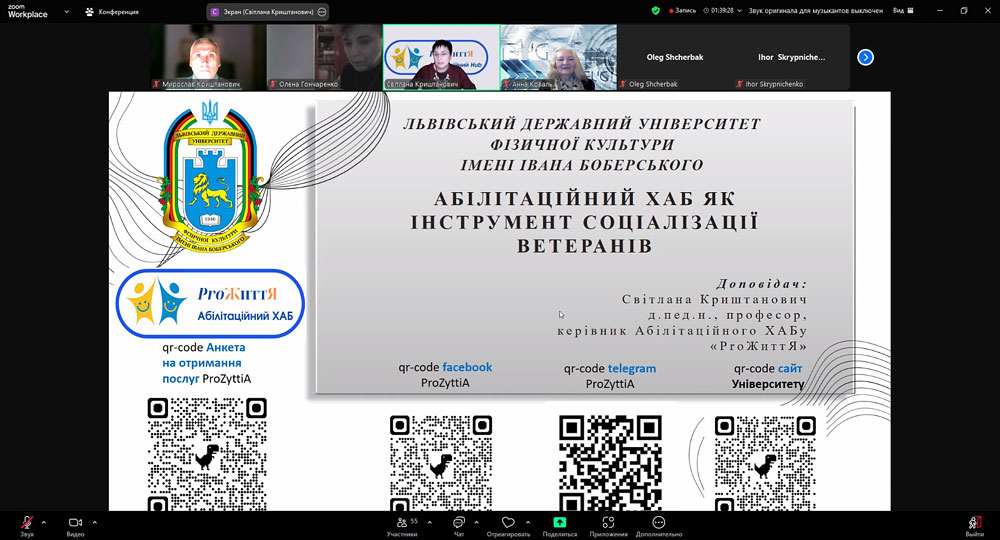The width and height of the screenshot is (1000, 540).
Task: Open Zoom Workplace dropdown chevron
Action: coord(66,11)
